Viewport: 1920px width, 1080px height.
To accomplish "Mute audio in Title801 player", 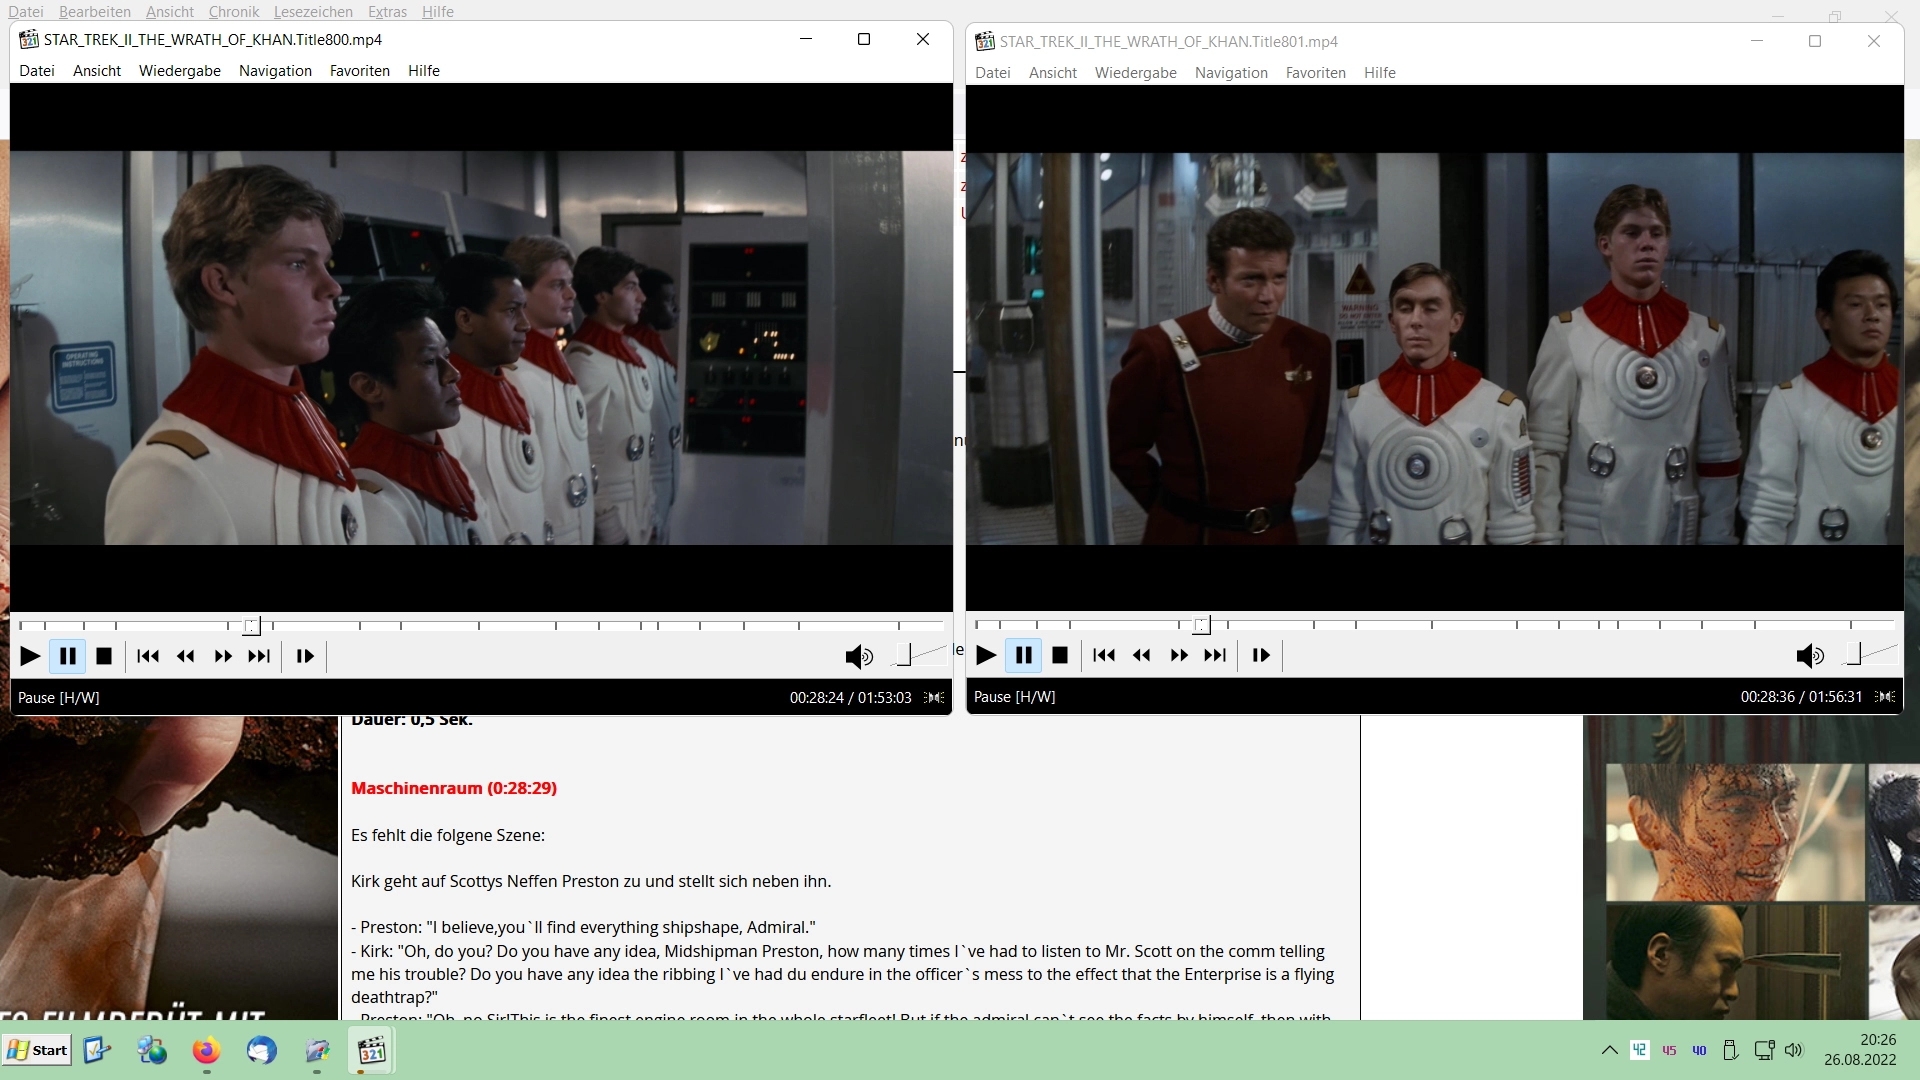I will 1810,656.
